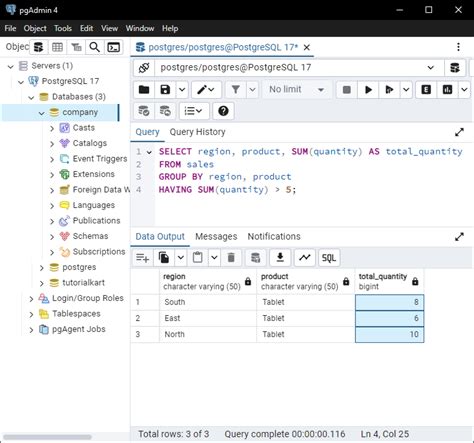
Task: Open the Graph Visualiser icon
Action: 305,257
